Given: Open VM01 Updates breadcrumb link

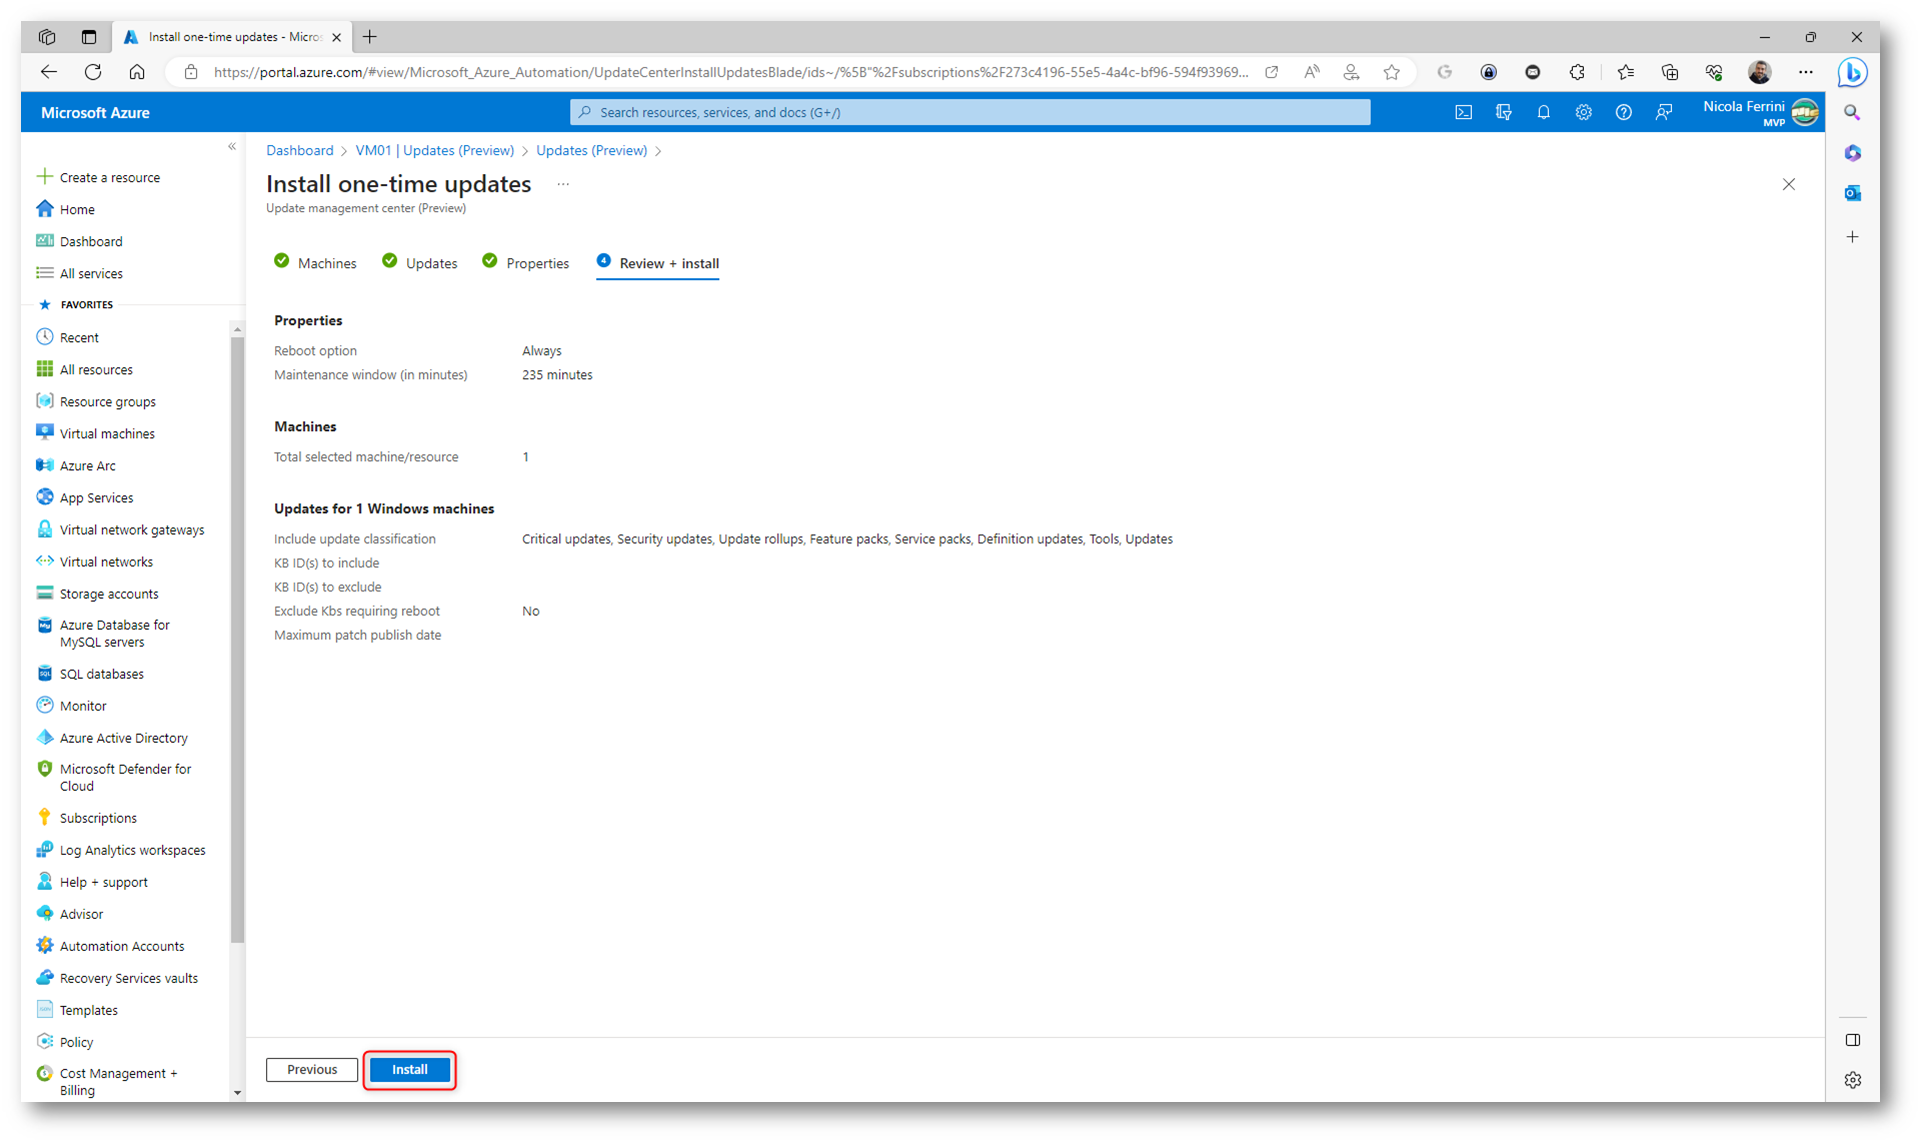Looking at the screenshot, I should tap(434, 151).
